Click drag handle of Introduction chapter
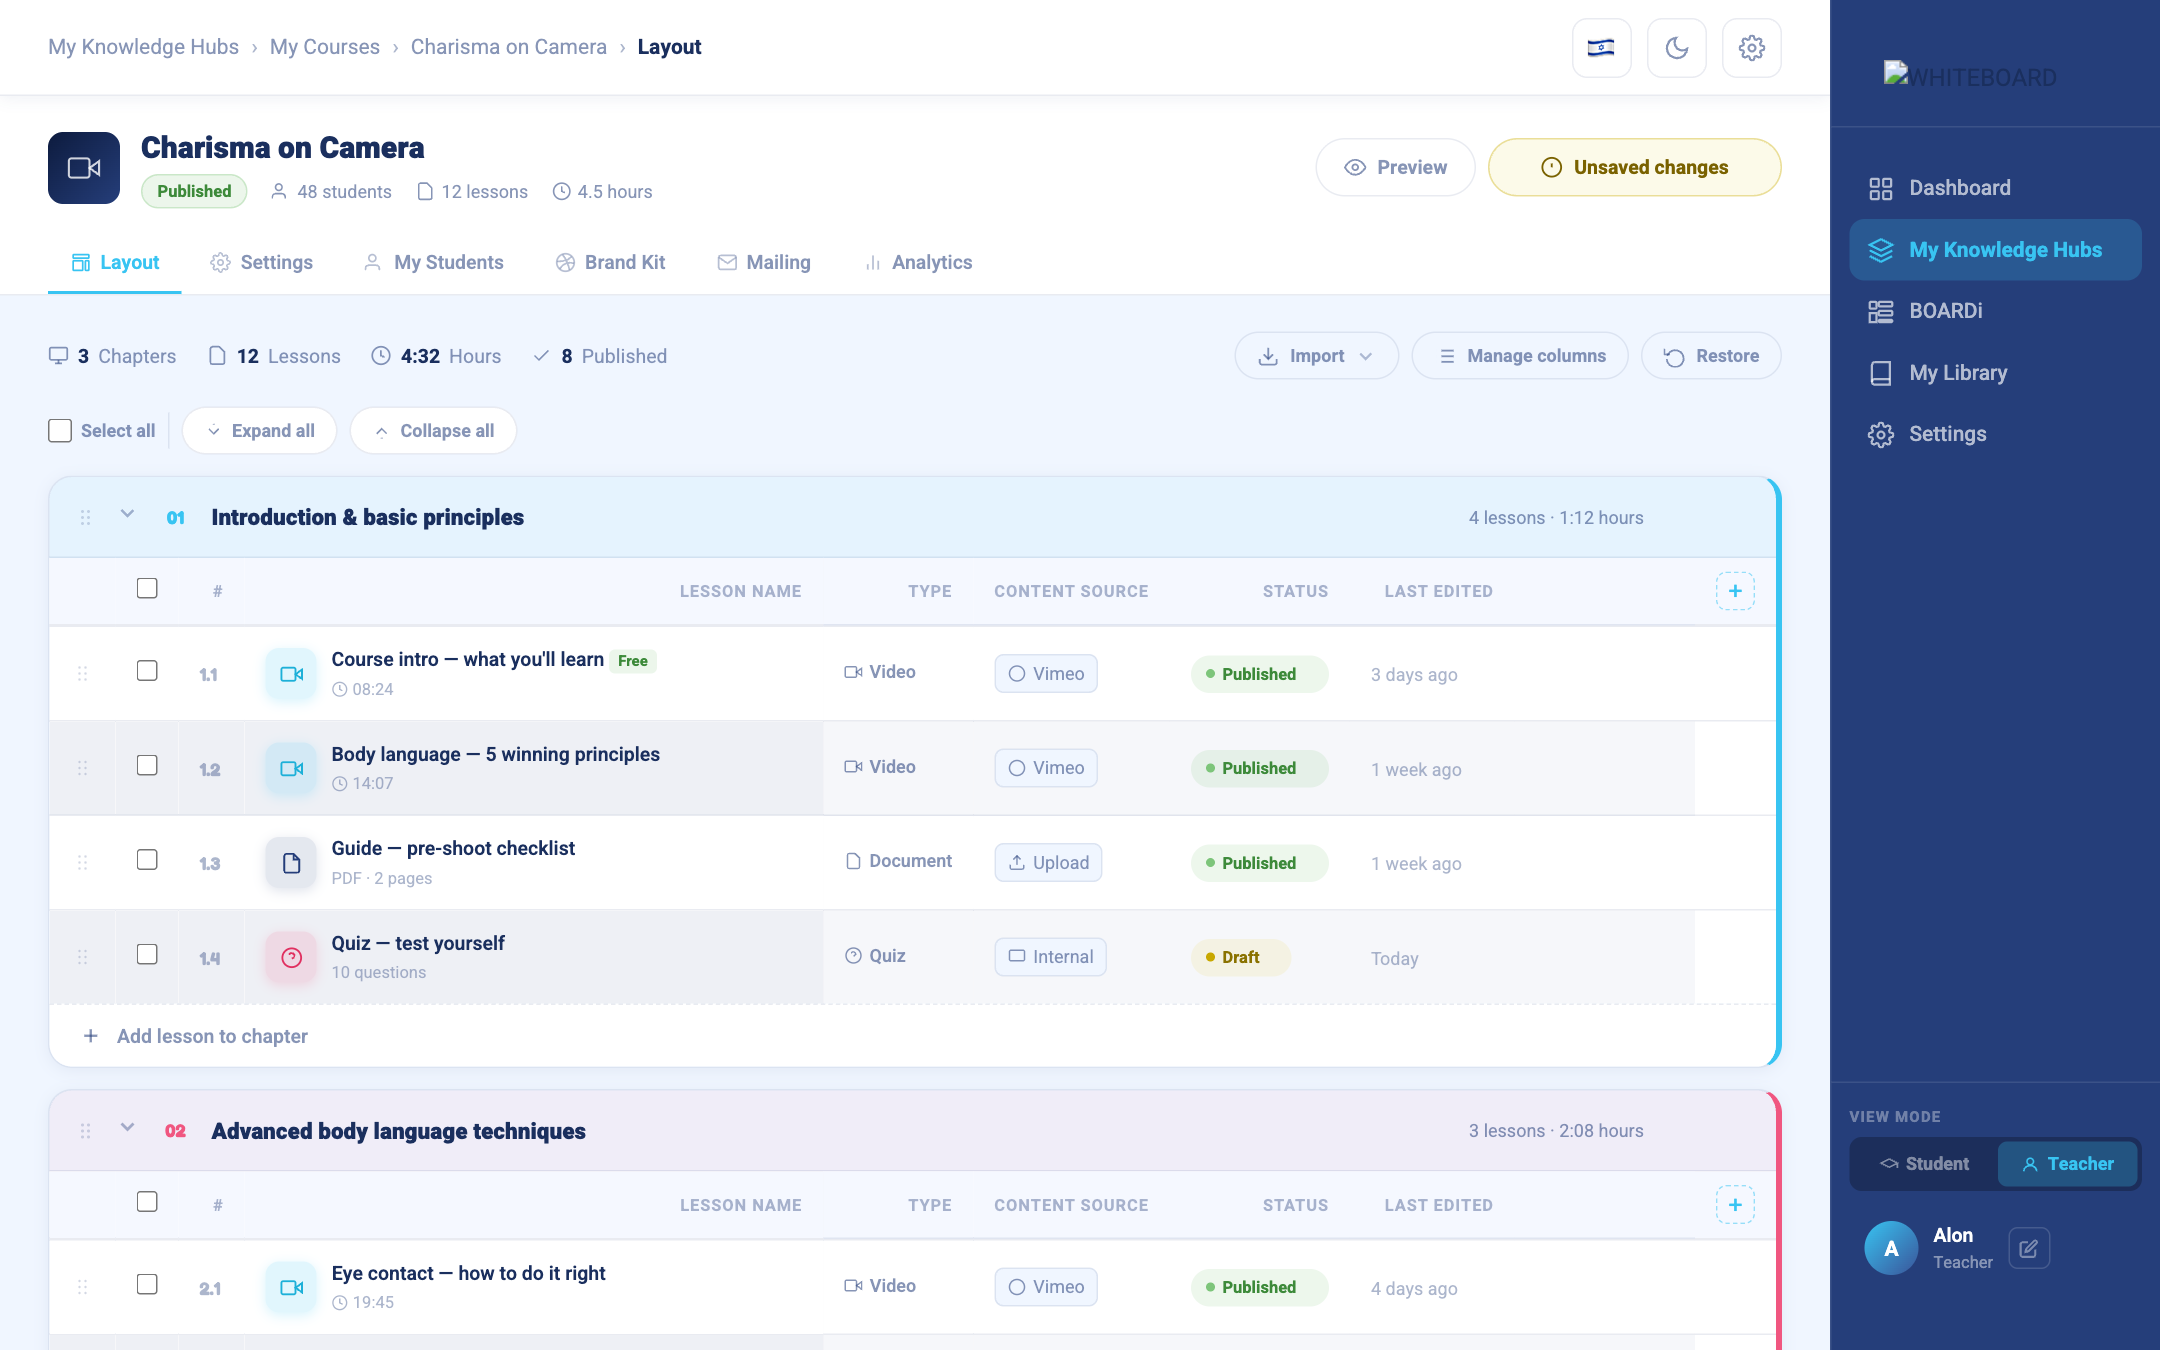2160x1350 pixels. click(x=85, y=517)
